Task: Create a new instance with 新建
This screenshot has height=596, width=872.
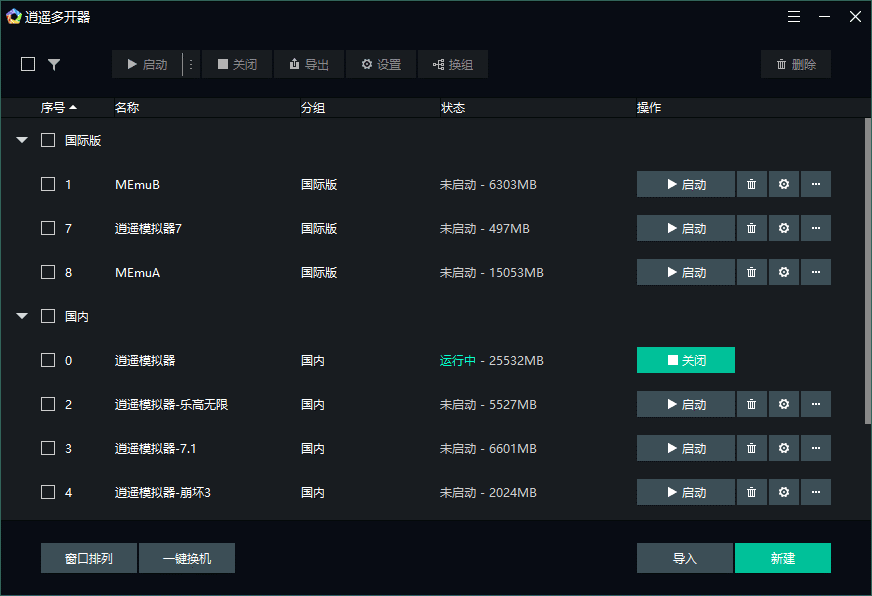Action: (x=783, y=558)
